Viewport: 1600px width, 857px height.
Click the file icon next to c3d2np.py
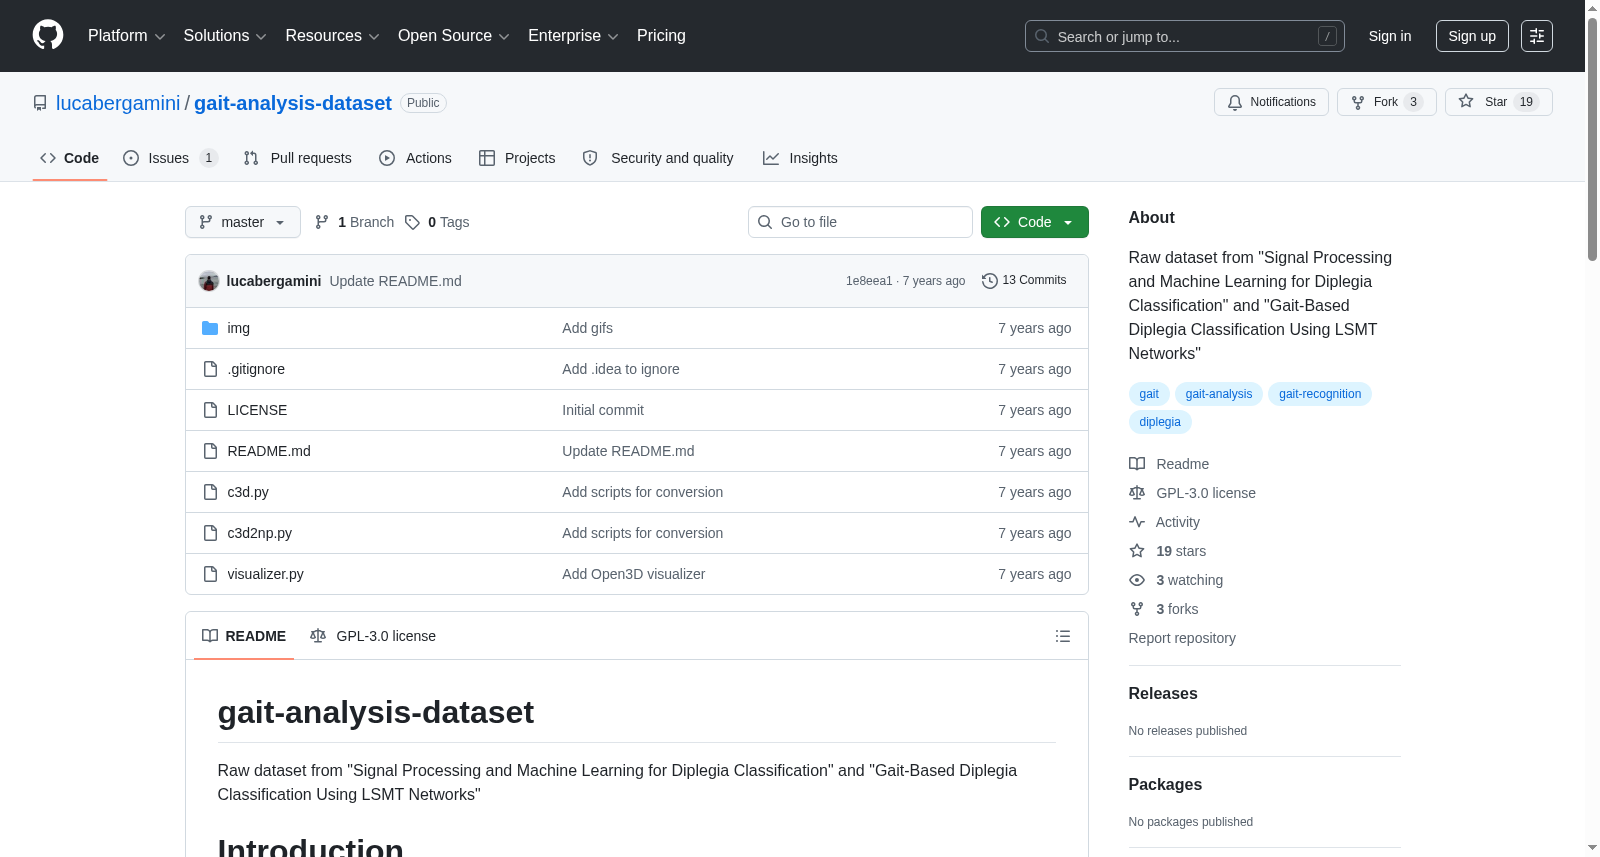[210, 533]
